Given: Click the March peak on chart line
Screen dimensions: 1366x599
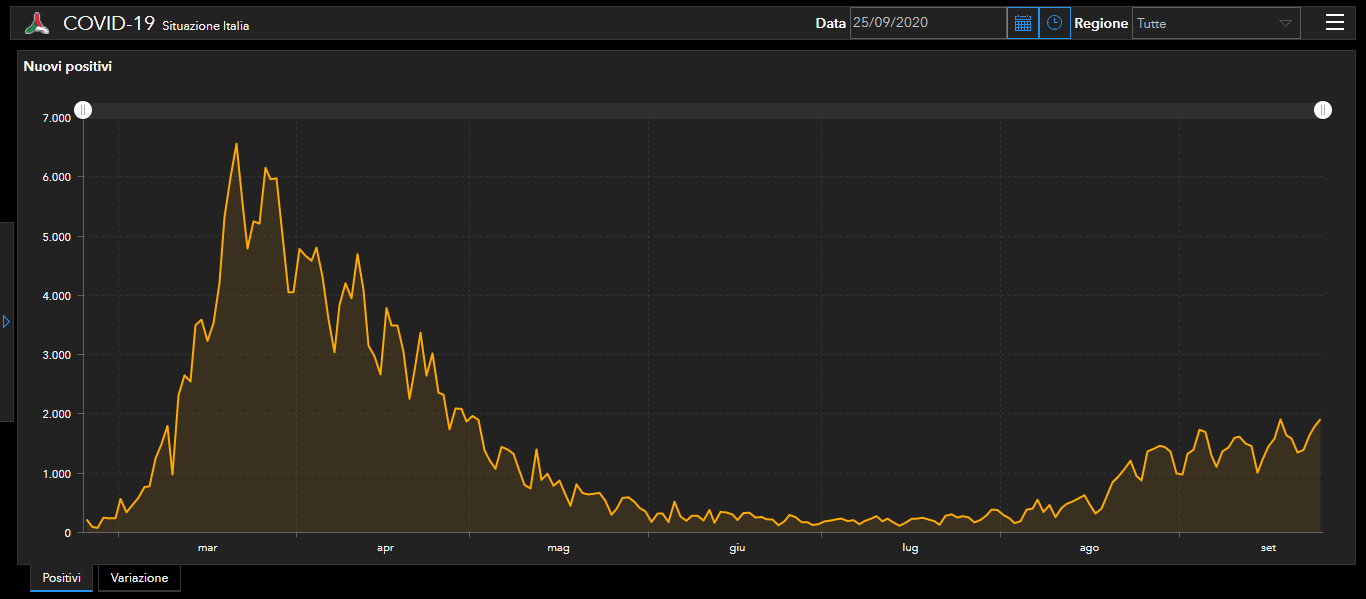Looking at the screenshot, I should pyautogui.click(x=236, y=144).
